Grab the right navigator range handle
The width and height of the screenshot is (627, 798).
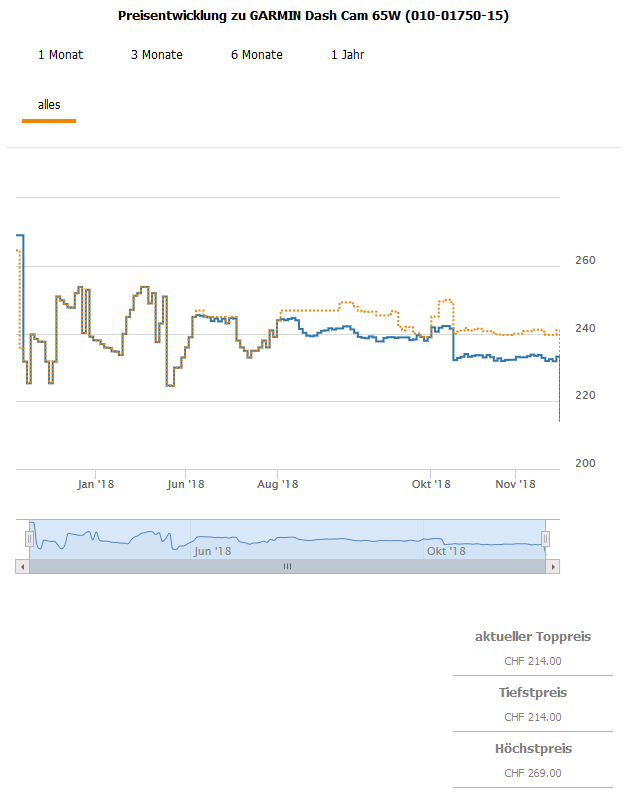pos(545,539)
